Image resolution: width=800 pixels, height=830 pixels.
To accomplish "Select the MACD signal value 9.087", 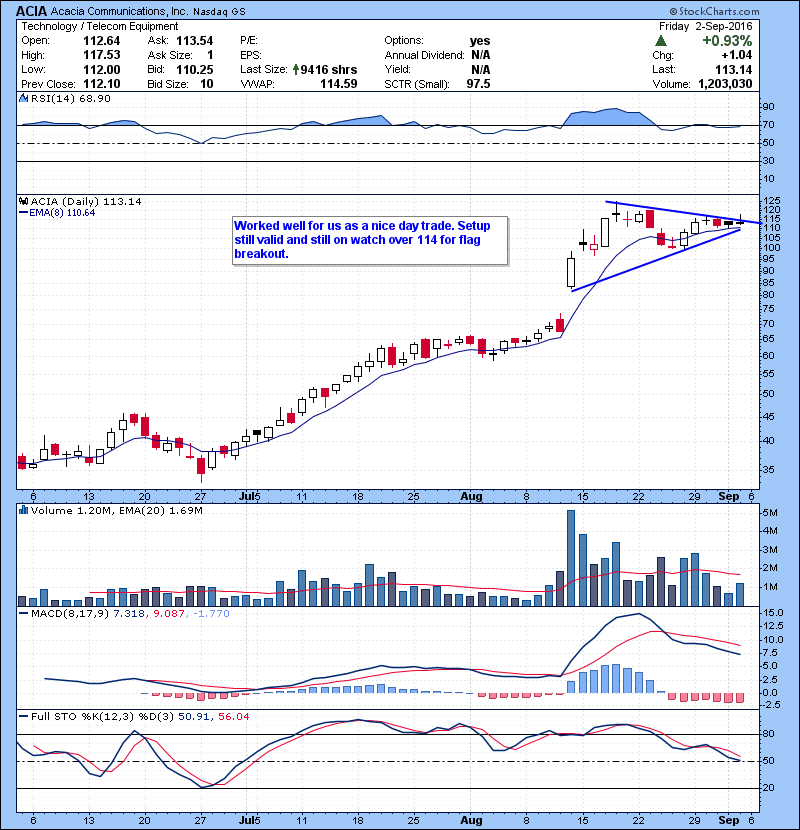I will pyautogui.click(x=169, y=614).
